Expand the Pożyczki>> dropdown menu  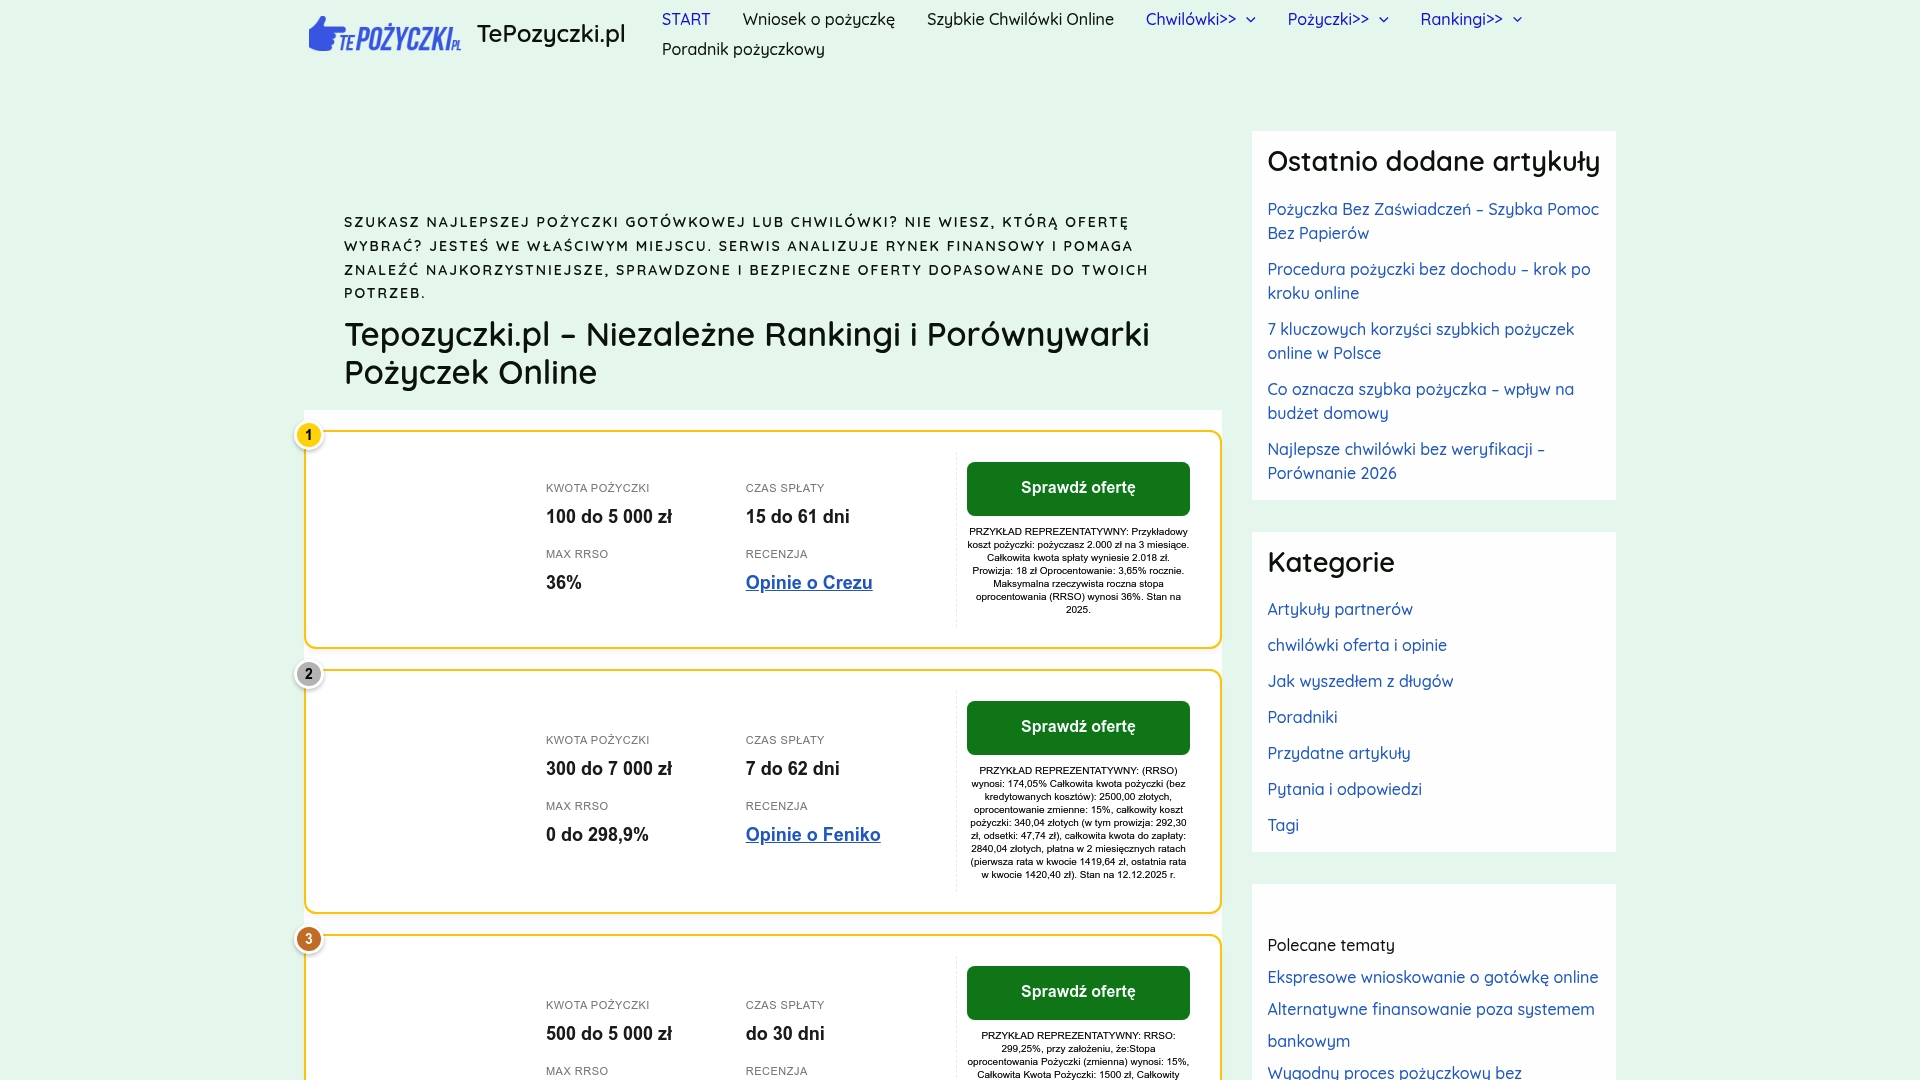pos(1337,19)
